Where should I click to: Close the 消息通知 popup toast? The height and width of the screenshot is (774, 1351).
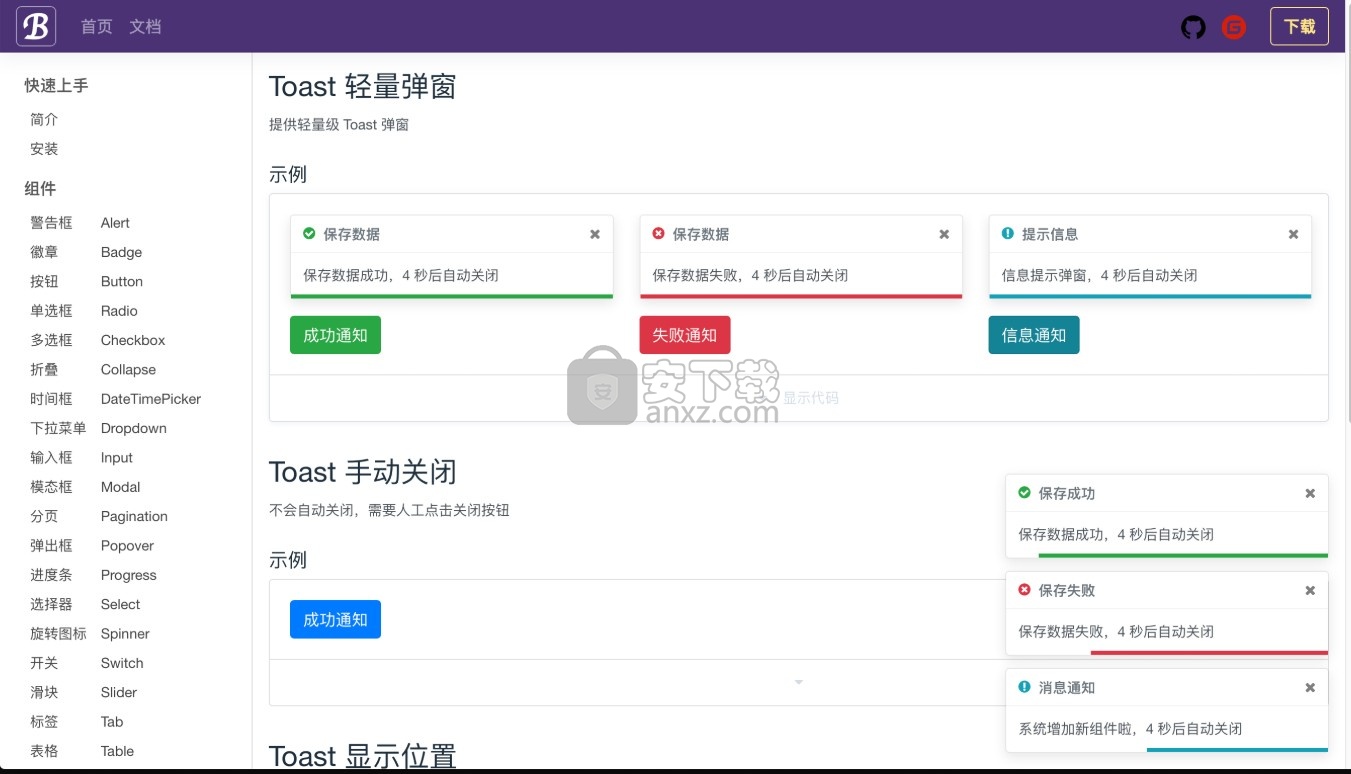[1310, 687]
